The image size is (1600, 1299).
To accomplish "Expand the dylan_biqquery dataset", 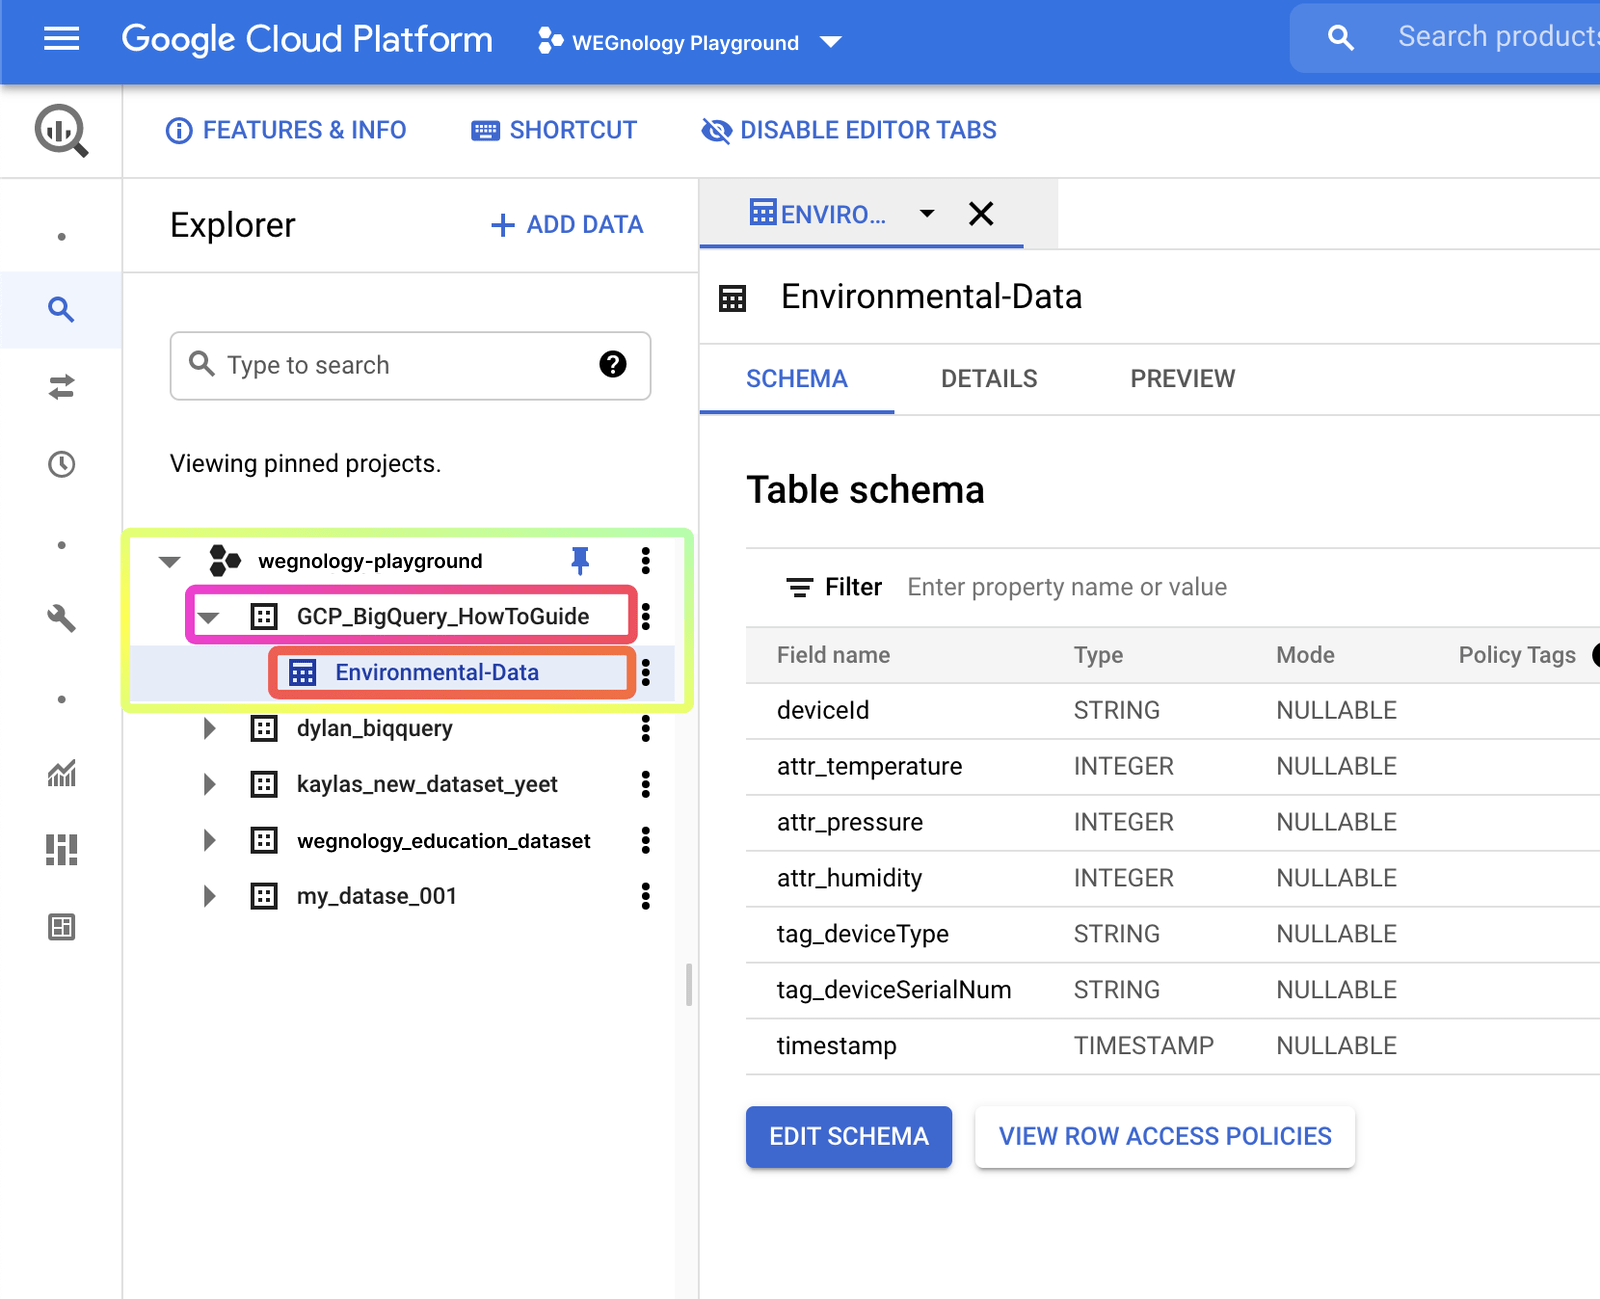I will point(209,728).
